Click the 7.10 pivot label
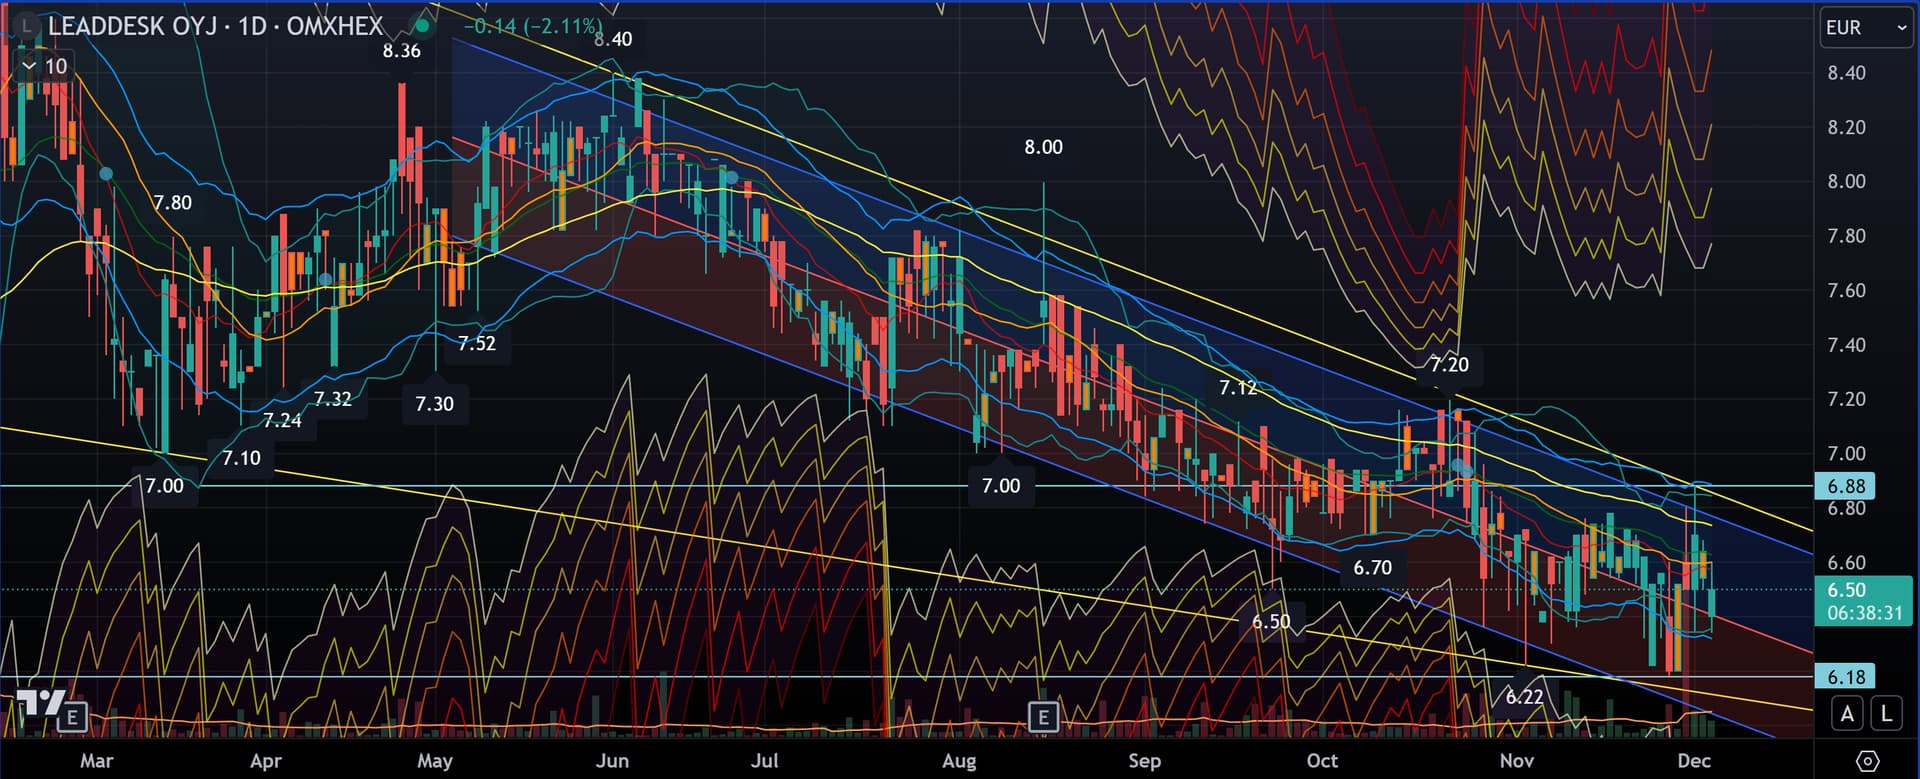This screenshot has width=1920, height=779. coord(241,458)
